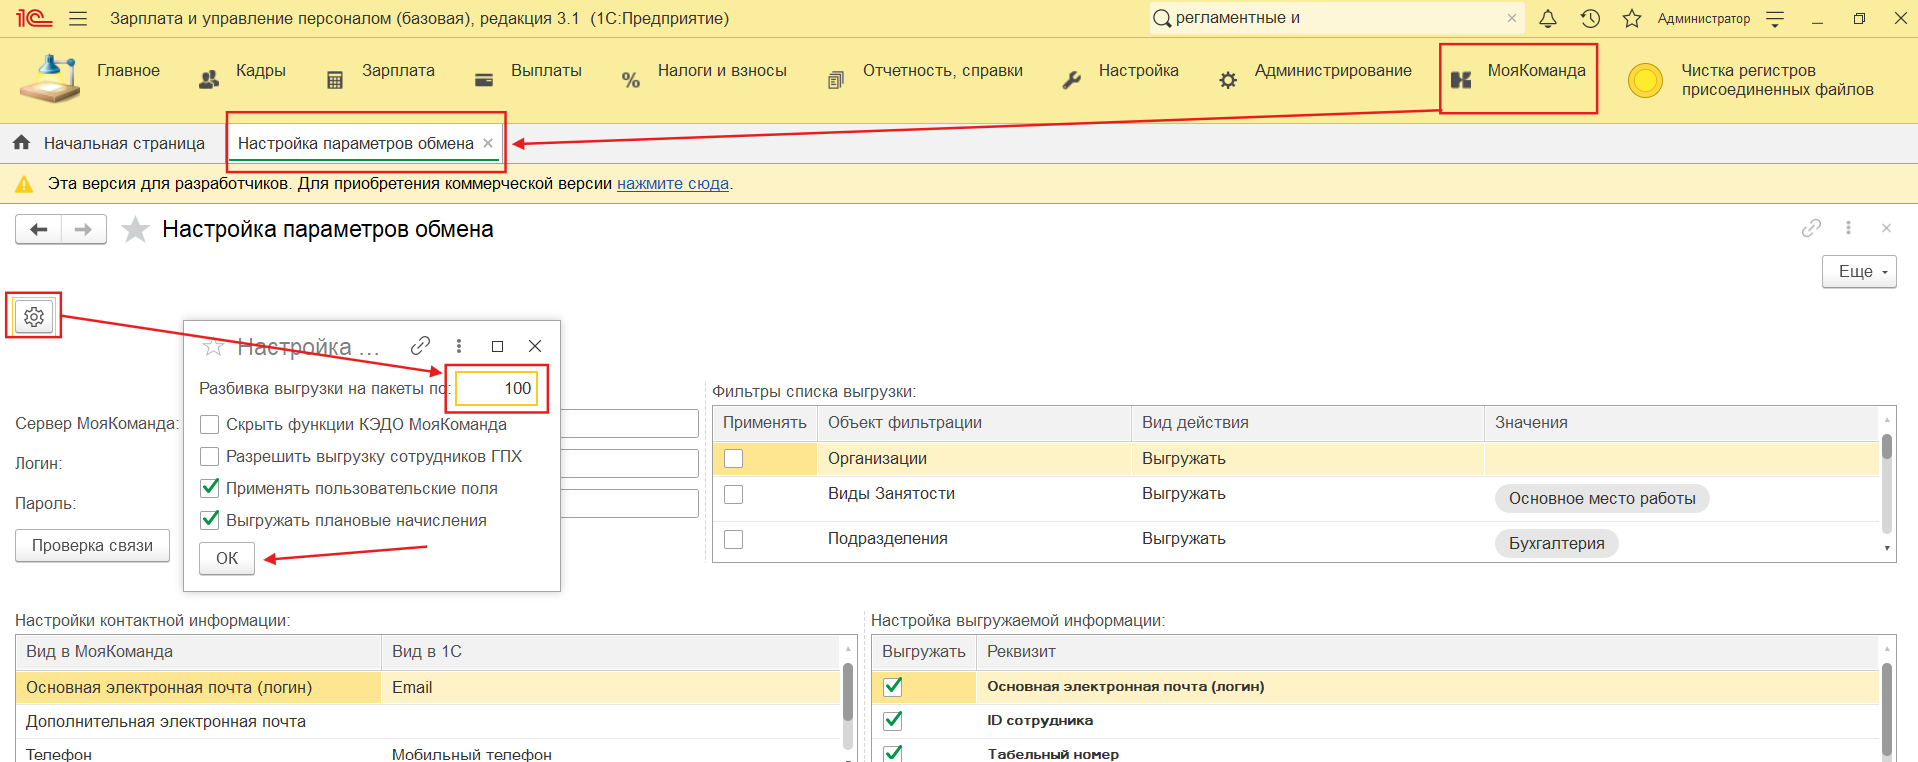Open three-dot menu in Настройка dialog
1918x762 pixels.
459,346
